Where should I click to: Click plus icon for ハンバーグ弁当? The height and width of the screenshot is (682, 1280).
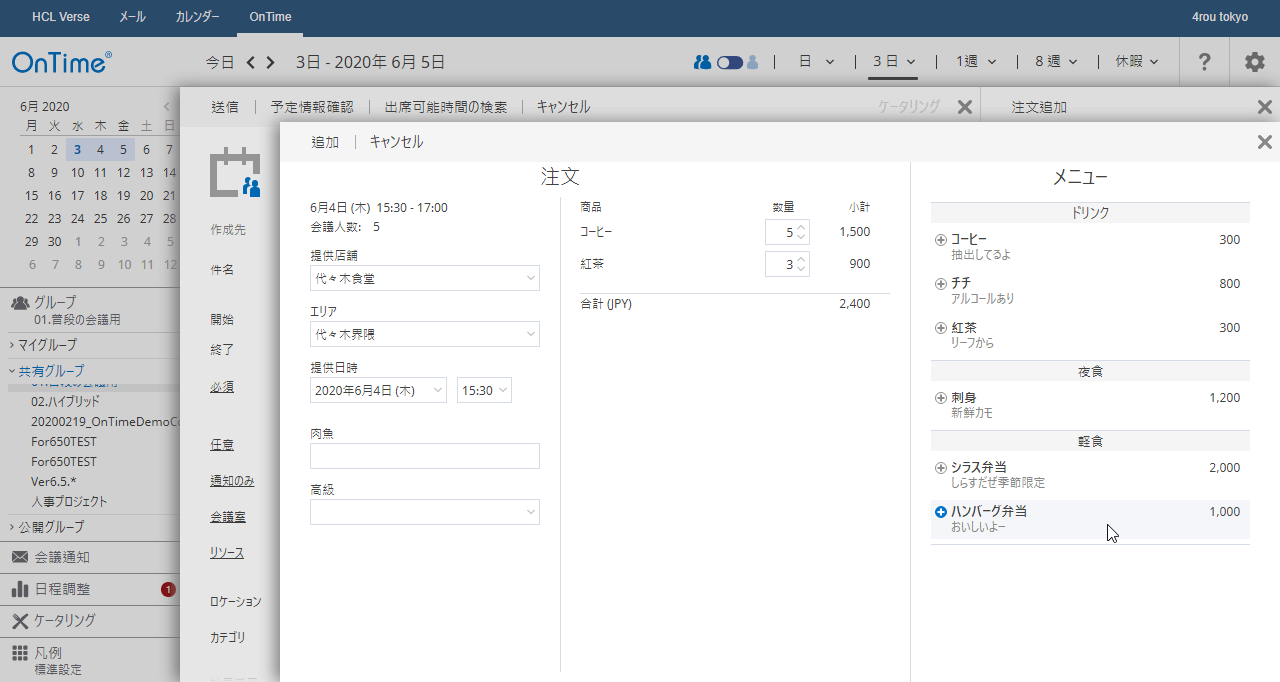[940, 512]
